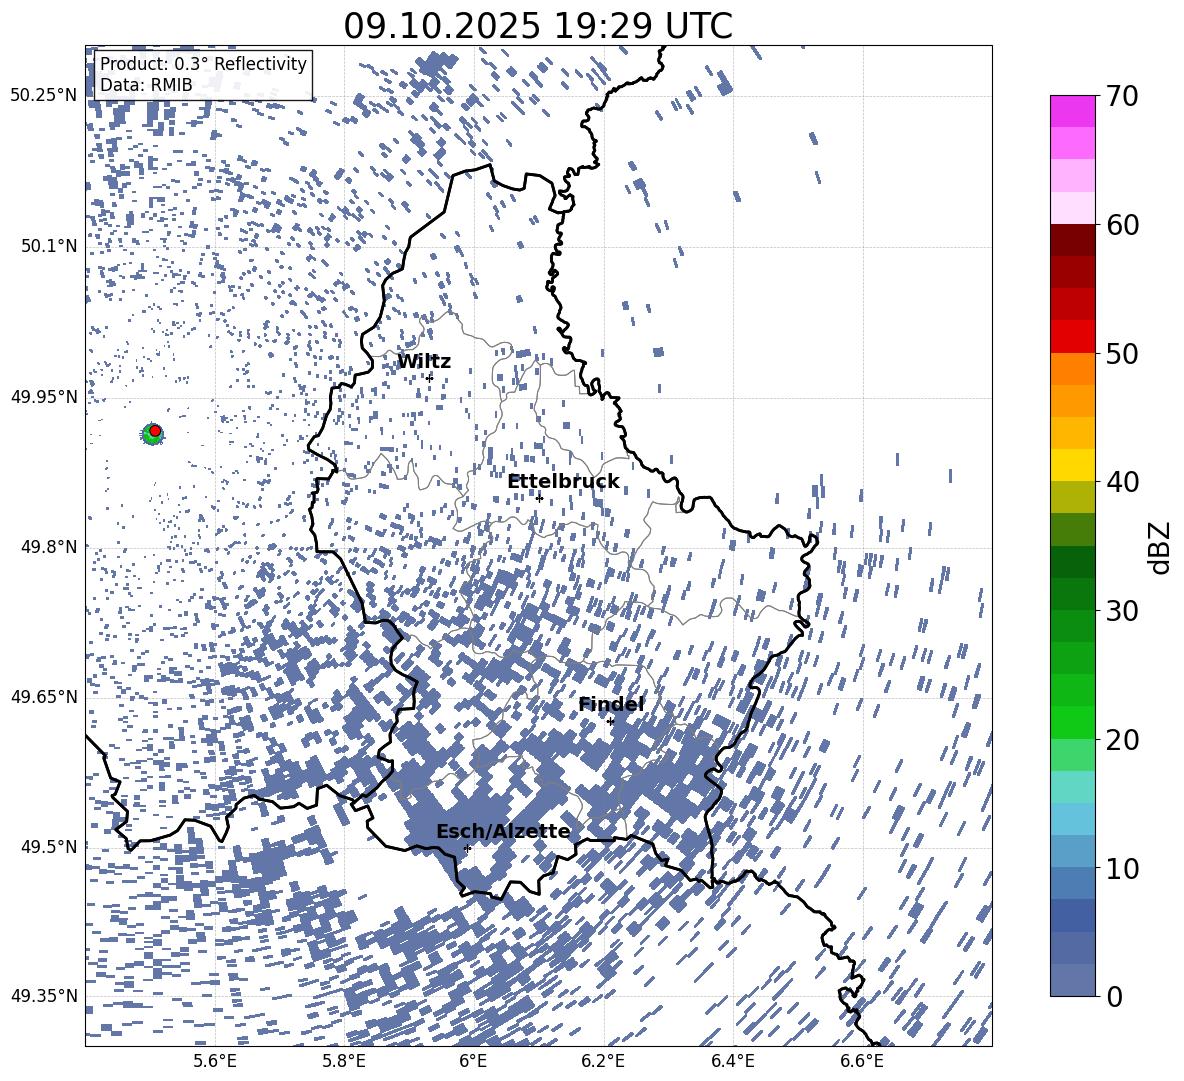Click the 49.65°N latitude label
The height and width of the screenshot is (1081, 1184).
[44, 696]
